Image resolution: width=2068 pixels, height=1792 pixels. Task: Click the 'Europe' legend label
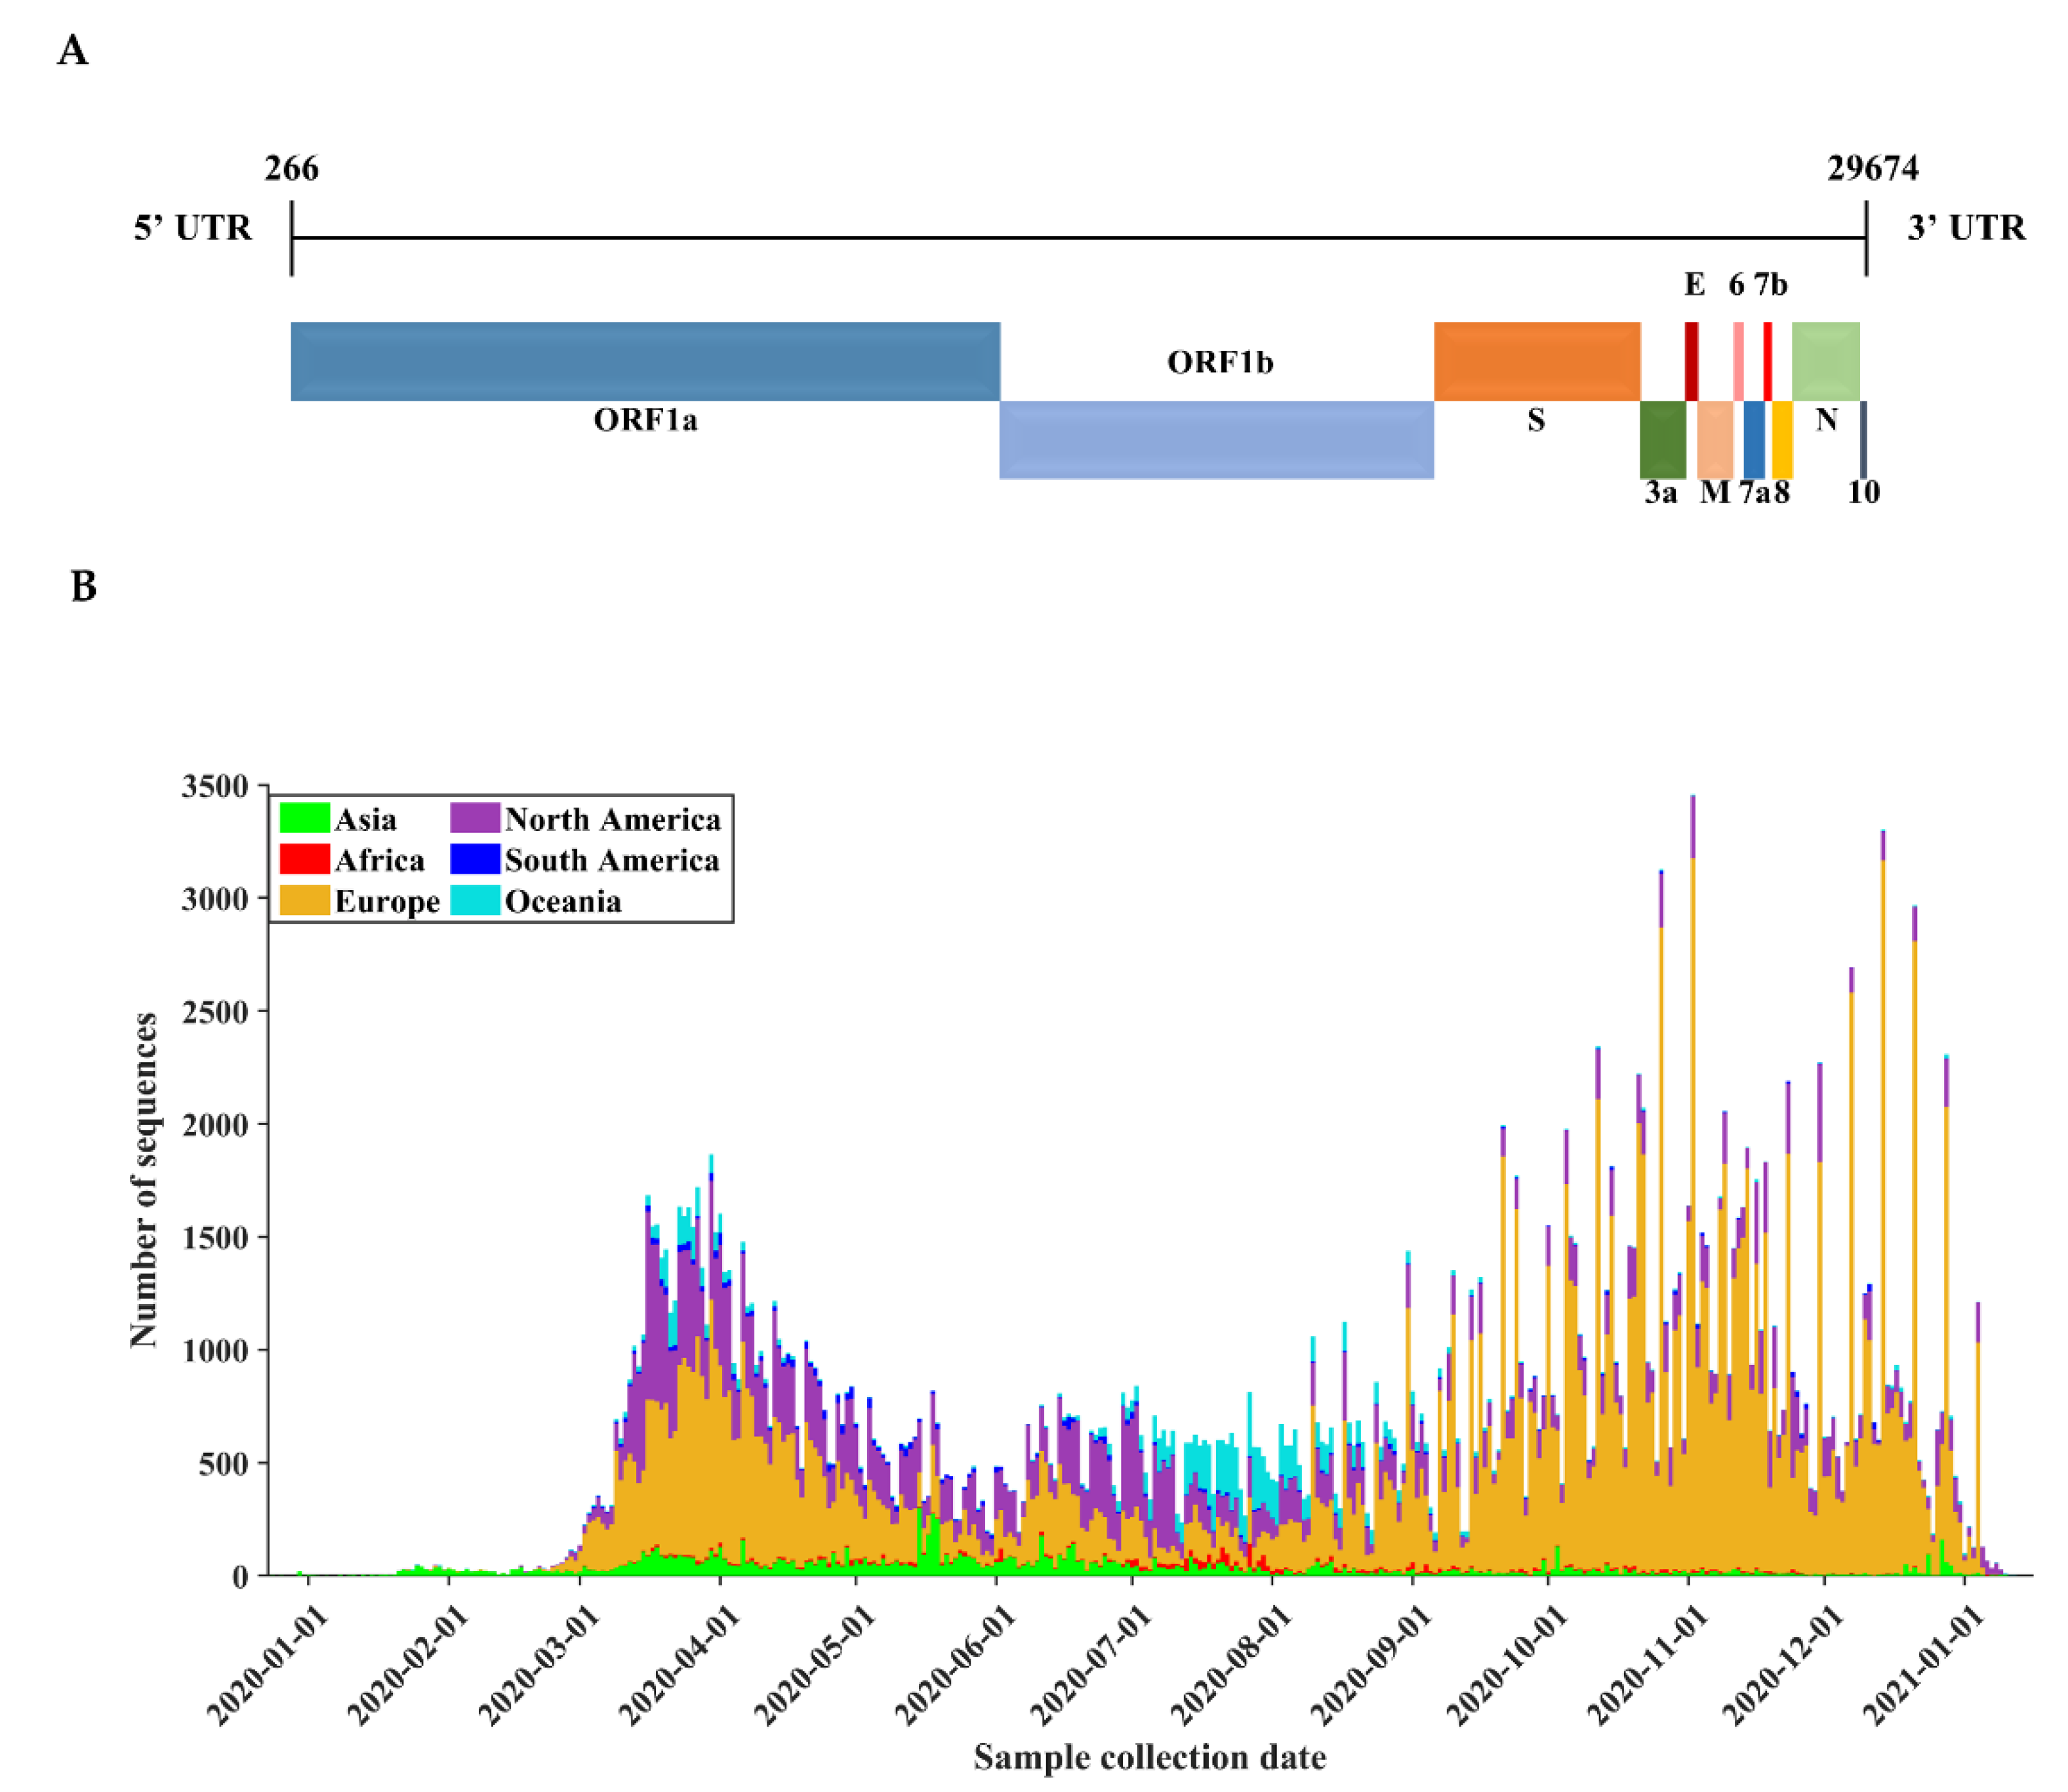(x=387, y=902)
